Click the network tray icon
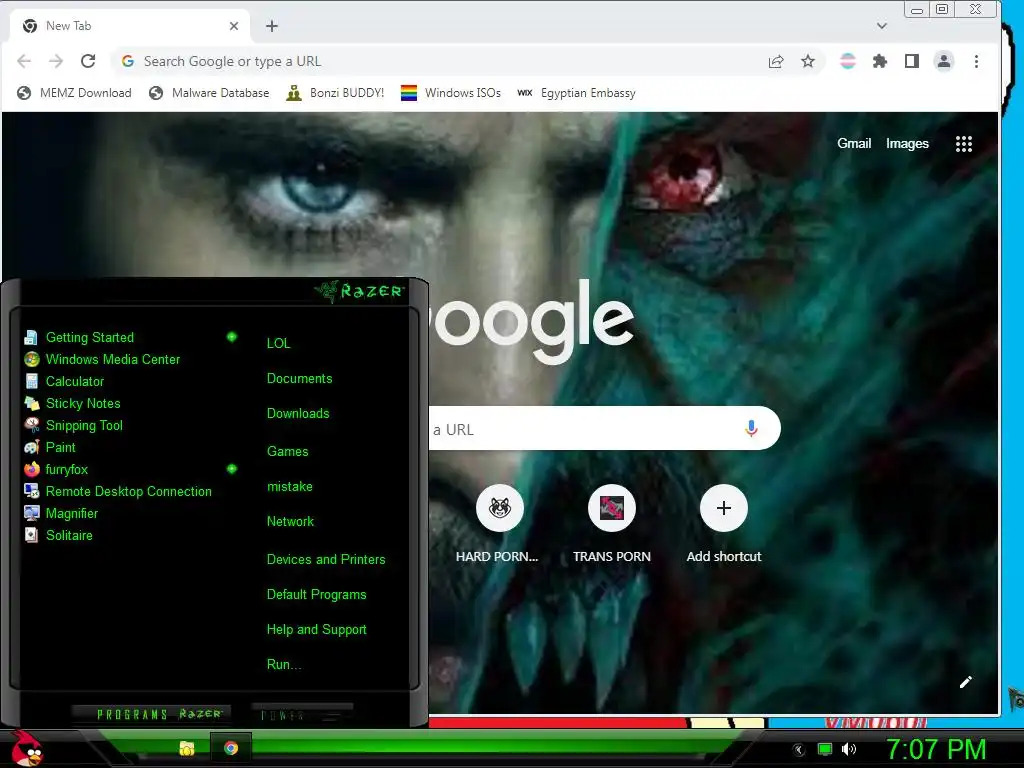This screenshot has height=768, width=1024. 825,750
